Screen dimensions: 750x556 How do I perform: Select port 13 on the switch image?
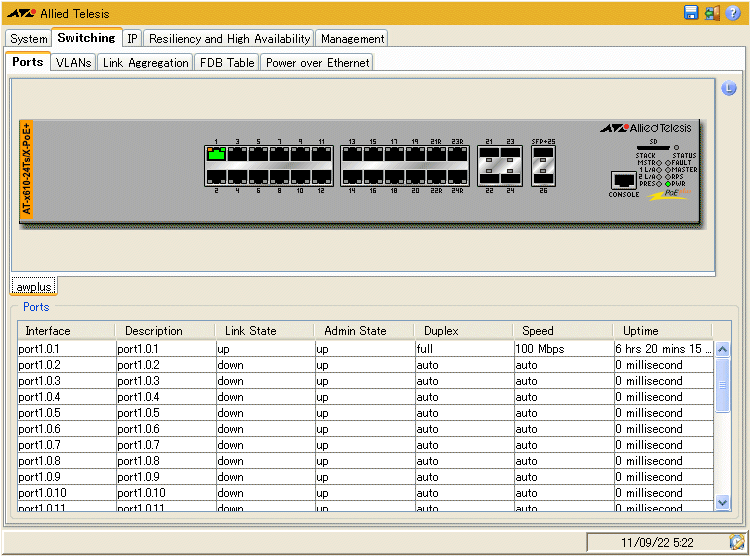coord(352,154)
